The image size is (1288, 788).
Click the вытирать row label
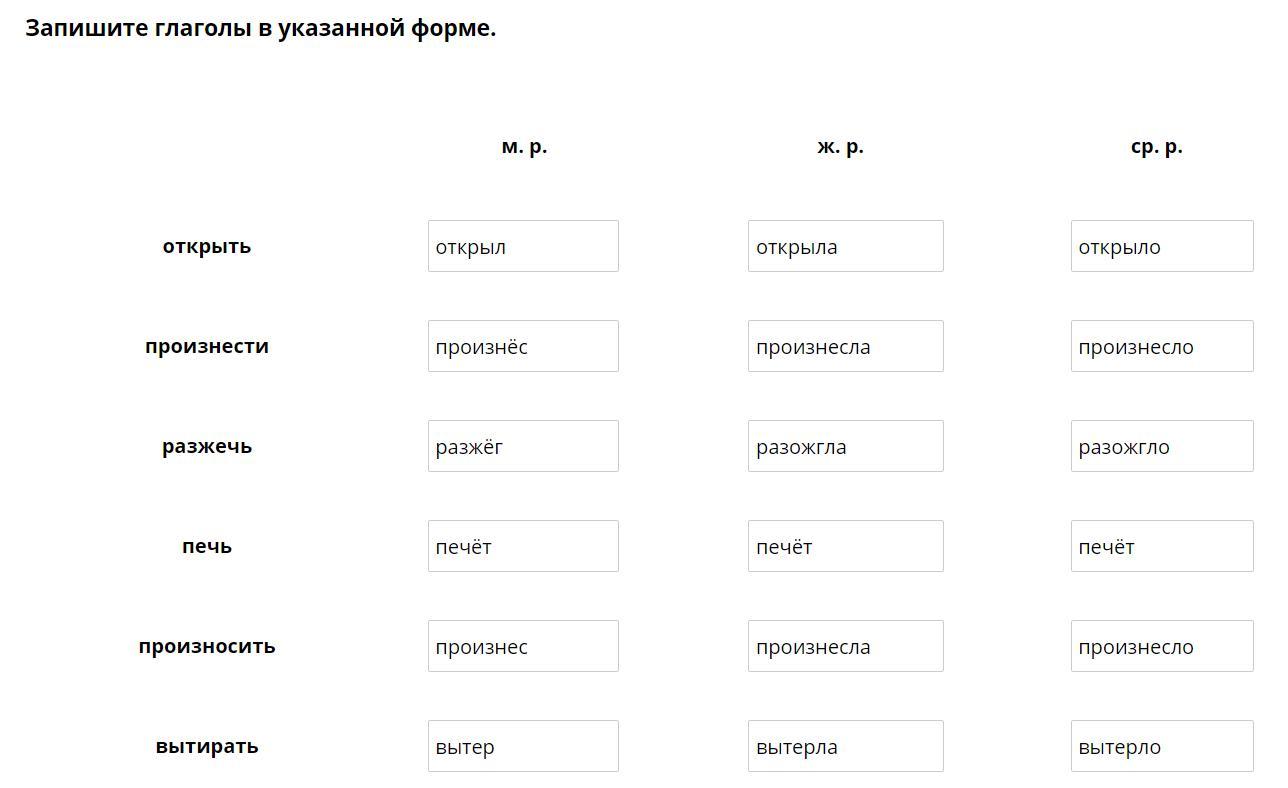[207, 746]
